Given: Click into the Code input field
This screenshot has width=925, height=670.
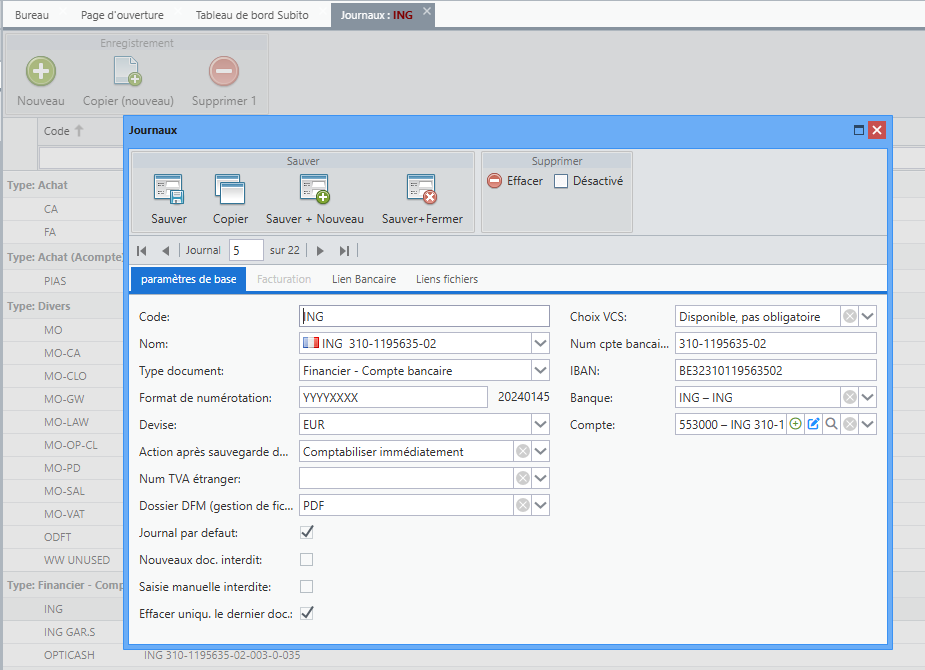Looking at the screenshot, I should tap(424, 317).
